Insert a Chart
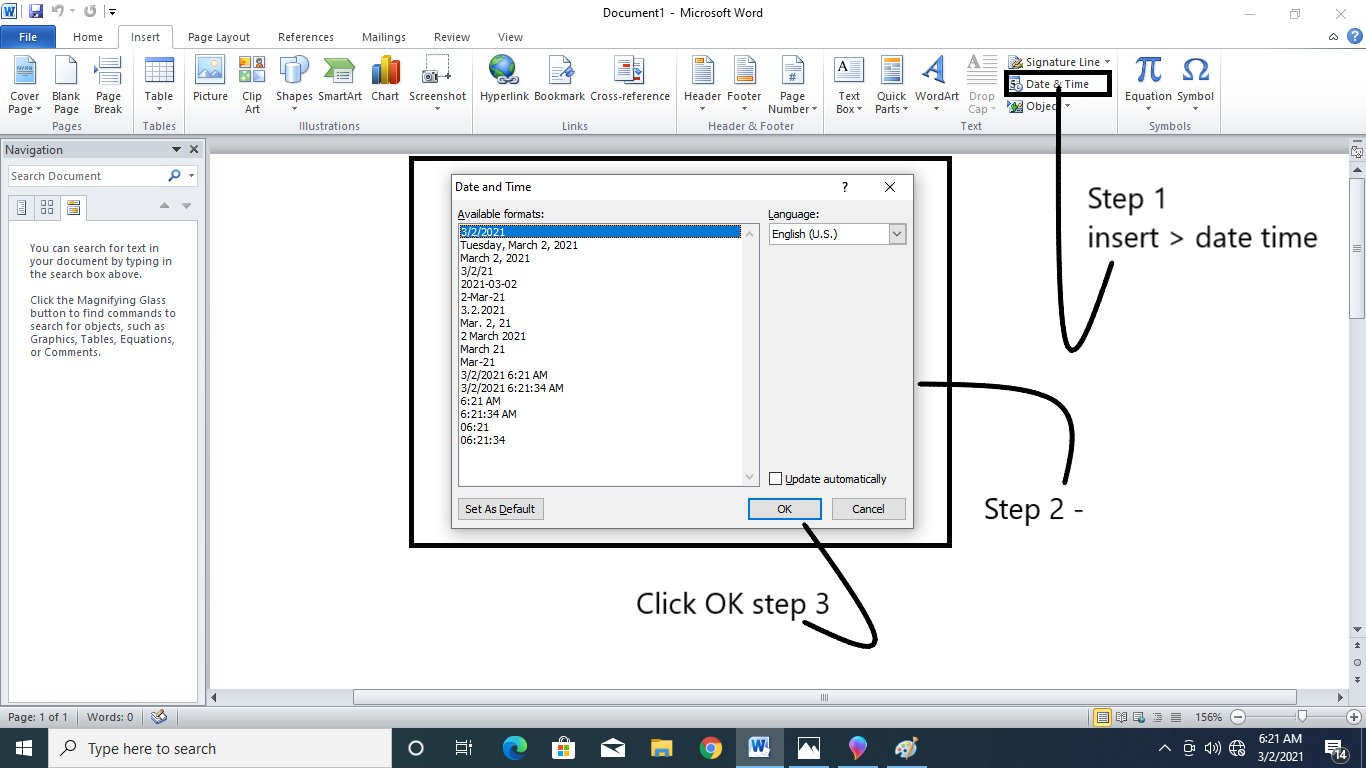 [385, 80]
